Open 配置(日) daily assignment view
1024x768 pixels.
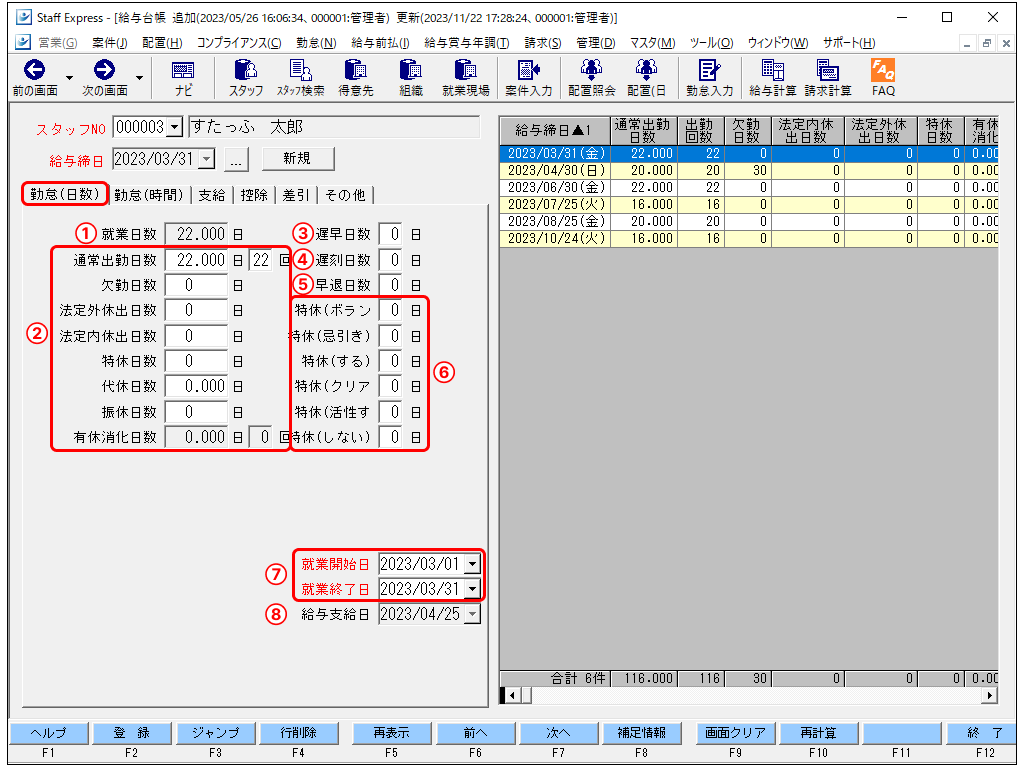(x=645, y=78)
